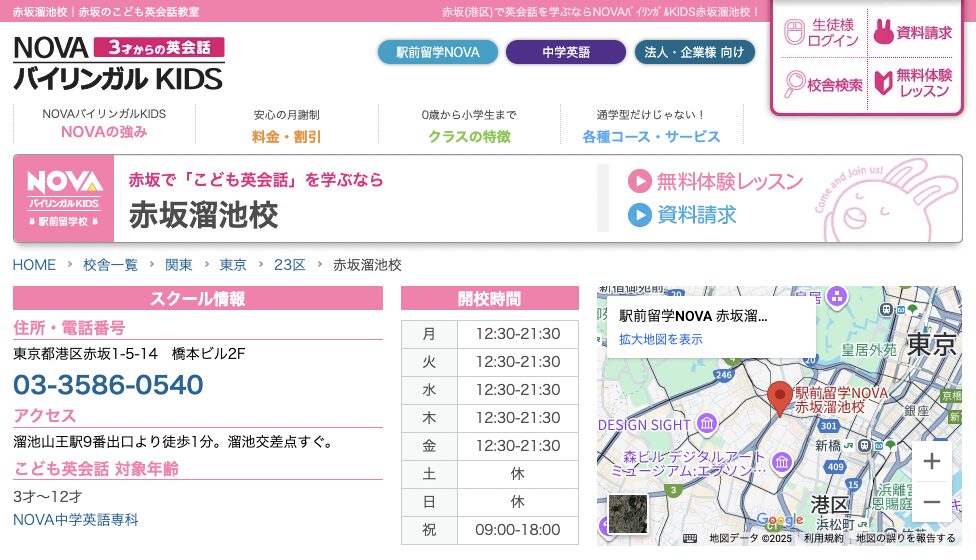The image size is (976, 560).
Task: Click the 3才〜12才 age text
Action: pos(48,497)
